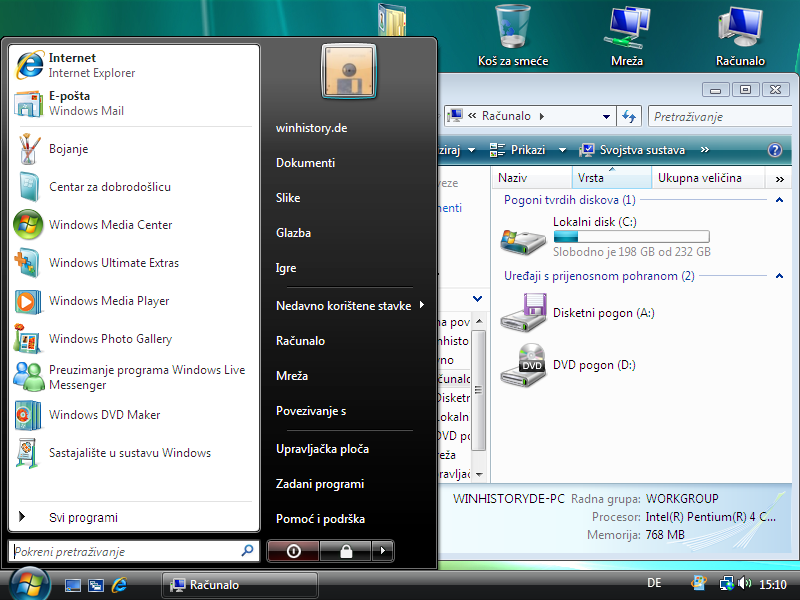Open the Bojanje paint program
Image resolution: width=800 pixels, height=600 pixels.
coord(134,149)
